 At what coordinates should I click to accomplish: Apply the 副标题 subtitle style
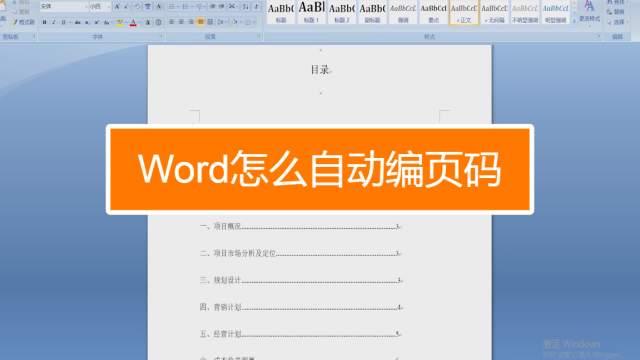pos(372,12)
